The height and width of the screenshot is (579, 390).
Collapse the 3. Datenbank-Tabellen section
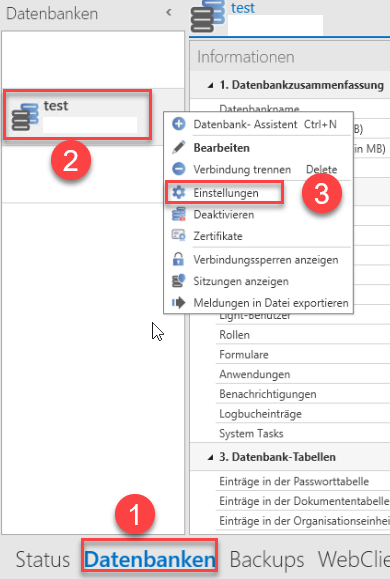coord(211,457)
